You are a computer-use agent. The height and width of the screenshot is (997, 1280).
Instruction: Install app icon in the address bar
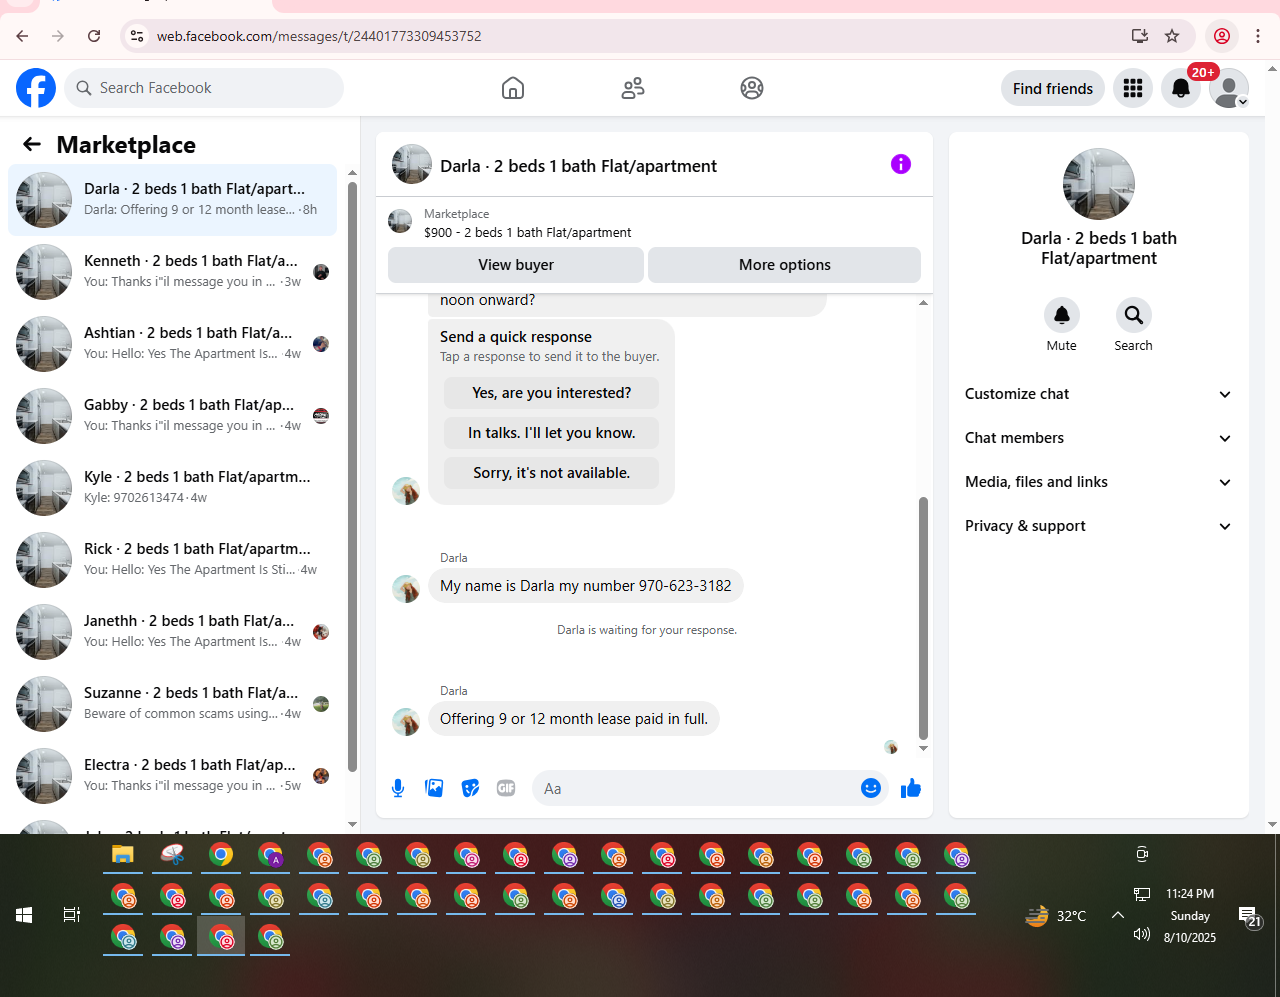(1139, 36)
